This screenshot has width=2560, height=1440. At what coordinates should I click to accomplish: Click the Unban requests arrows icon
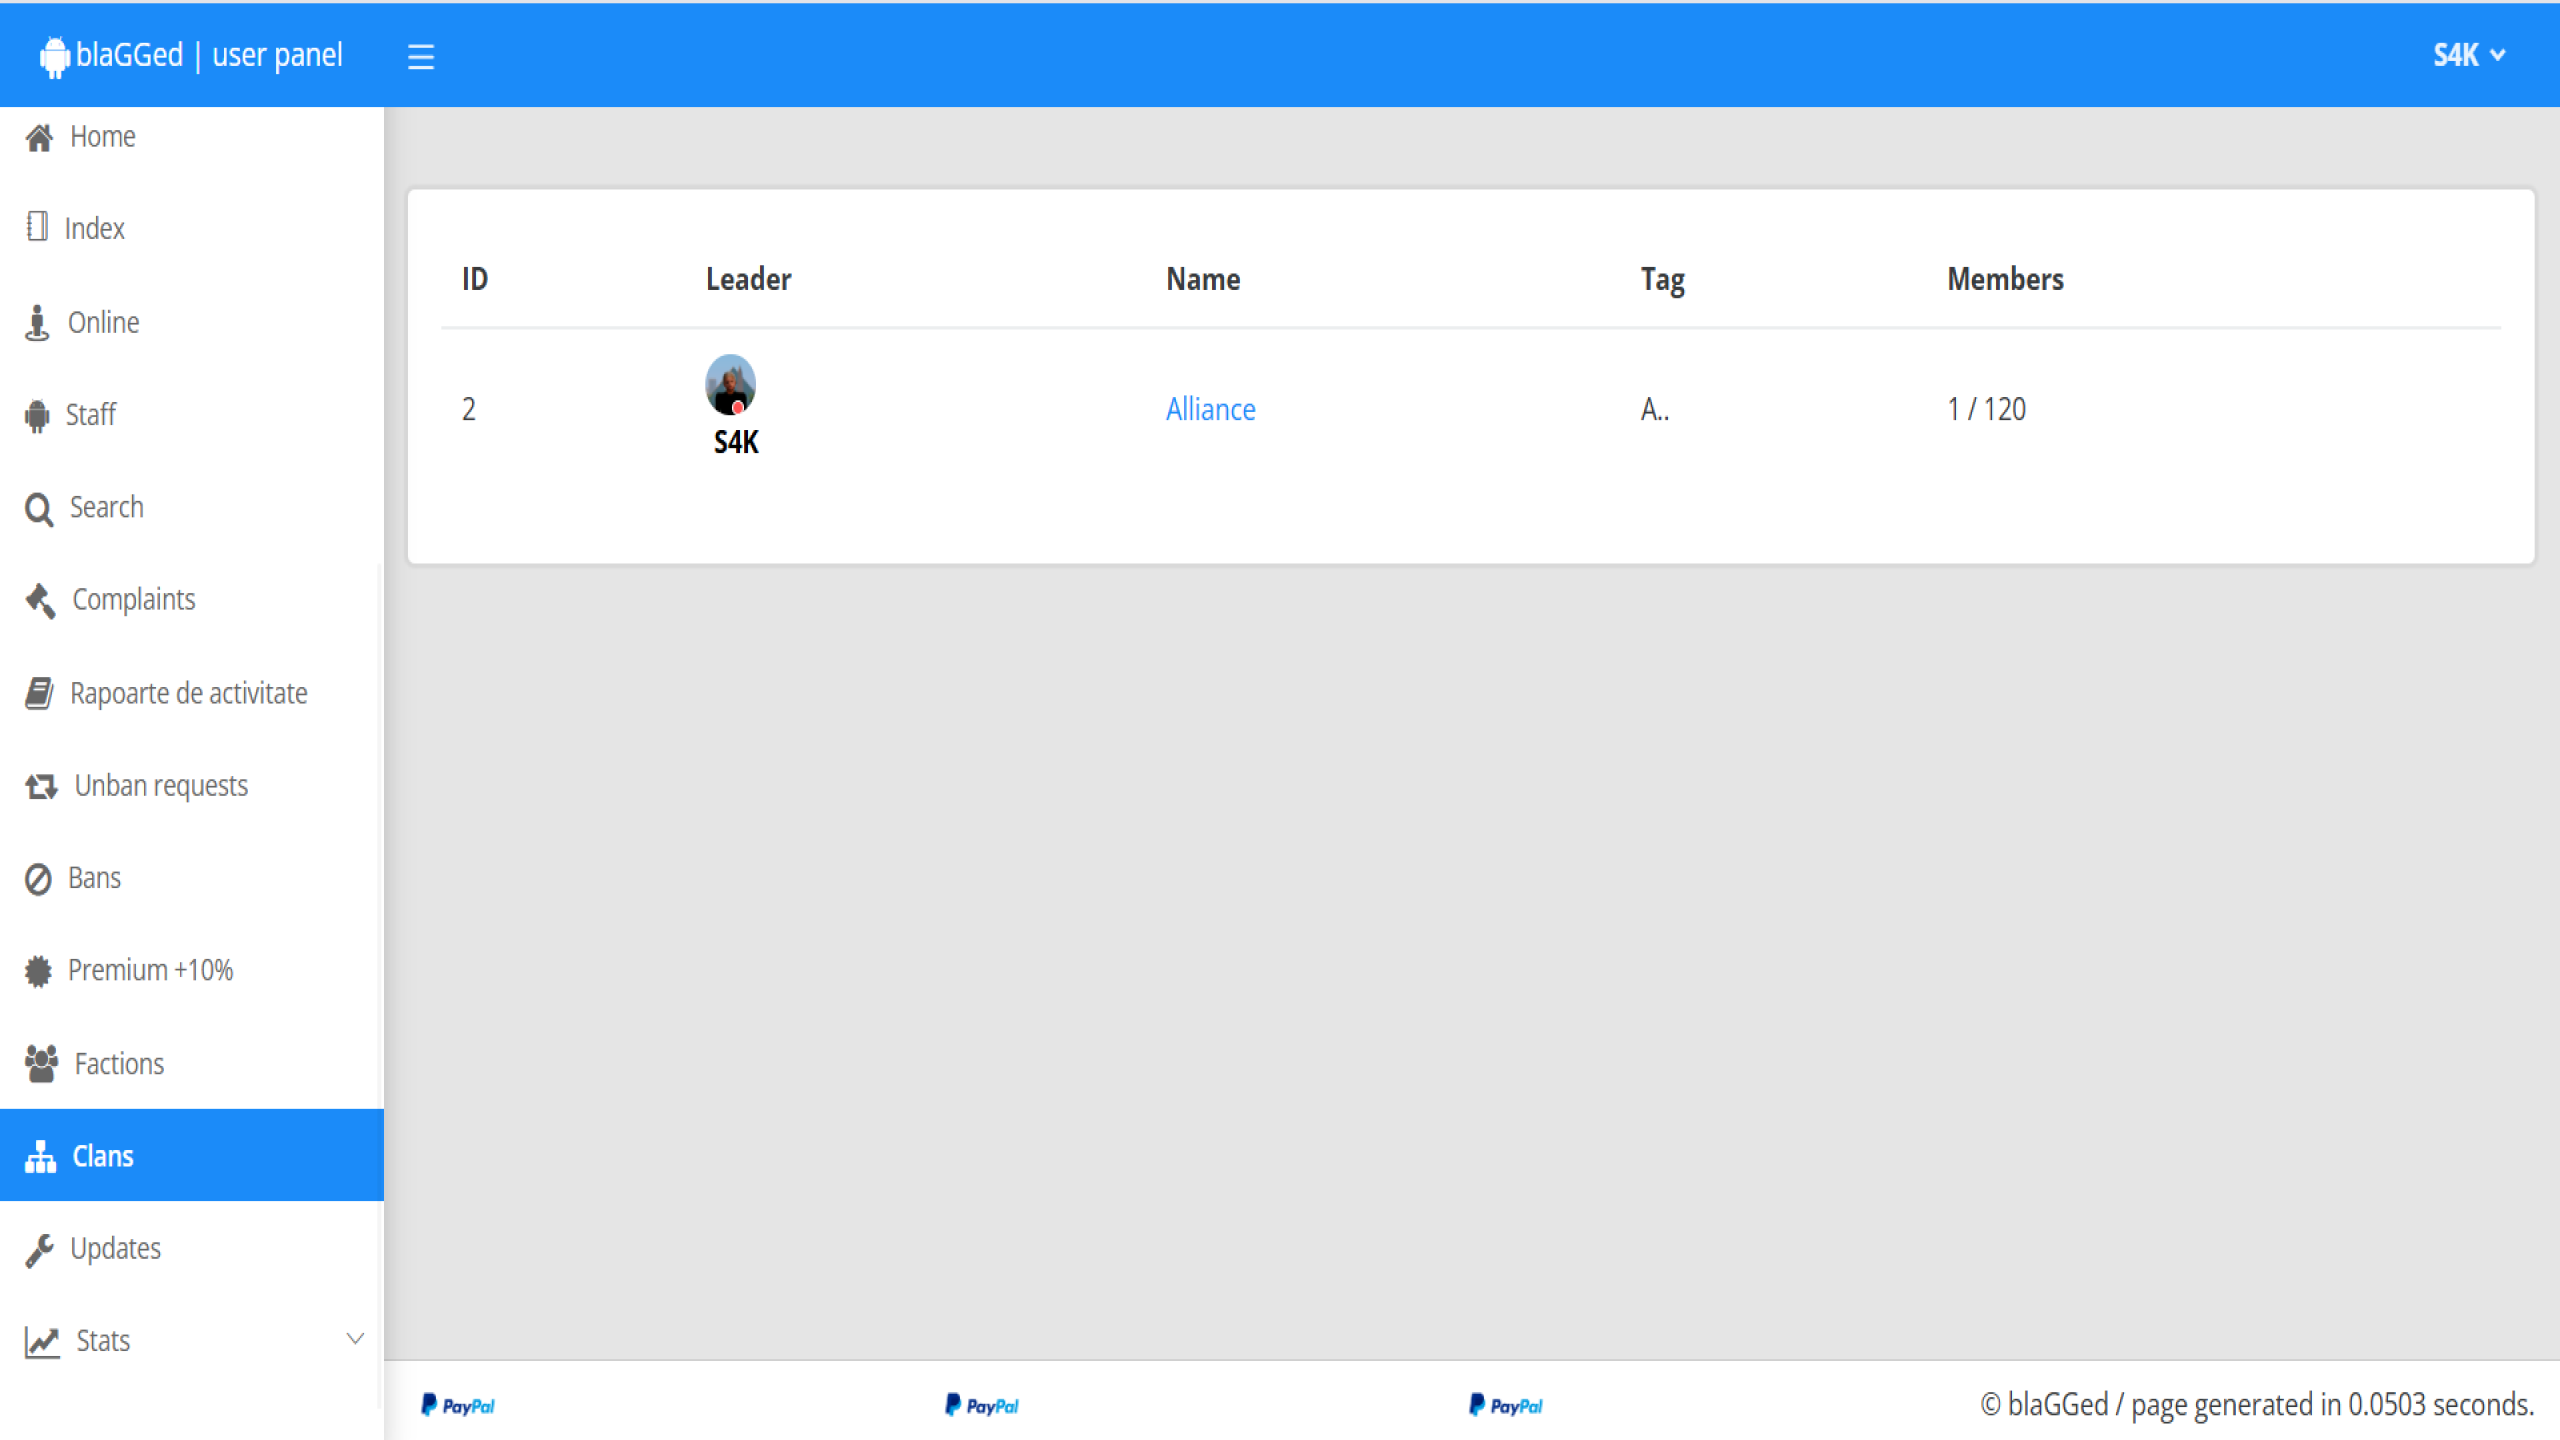41,786
